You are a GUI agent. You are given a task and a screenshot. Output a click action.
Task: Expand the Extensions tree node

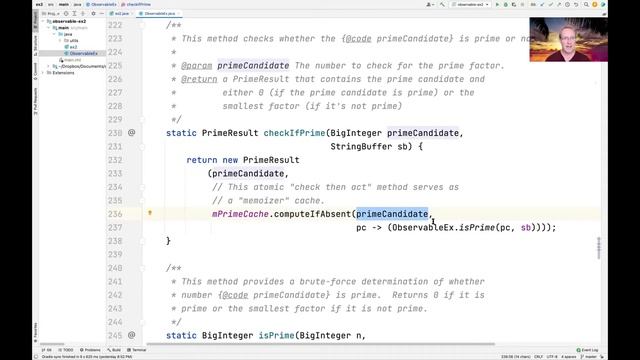pos(43,73)
